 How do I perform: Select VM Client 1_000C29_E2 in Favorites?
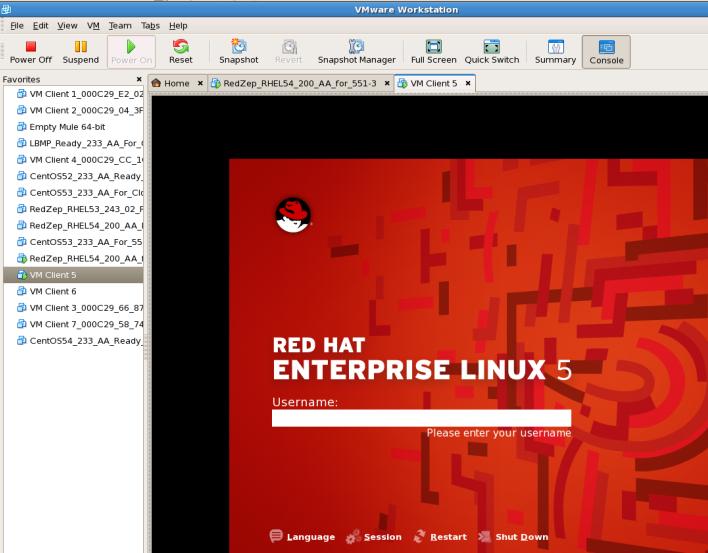(x=73, y=94)
